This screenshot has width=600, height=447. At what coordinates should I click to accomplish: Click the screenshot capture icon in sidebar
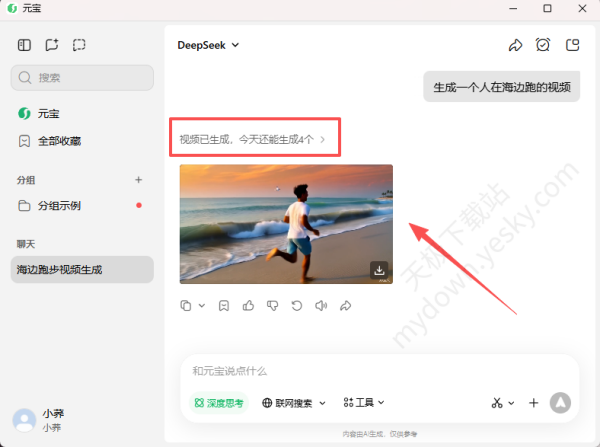[80, 45]
